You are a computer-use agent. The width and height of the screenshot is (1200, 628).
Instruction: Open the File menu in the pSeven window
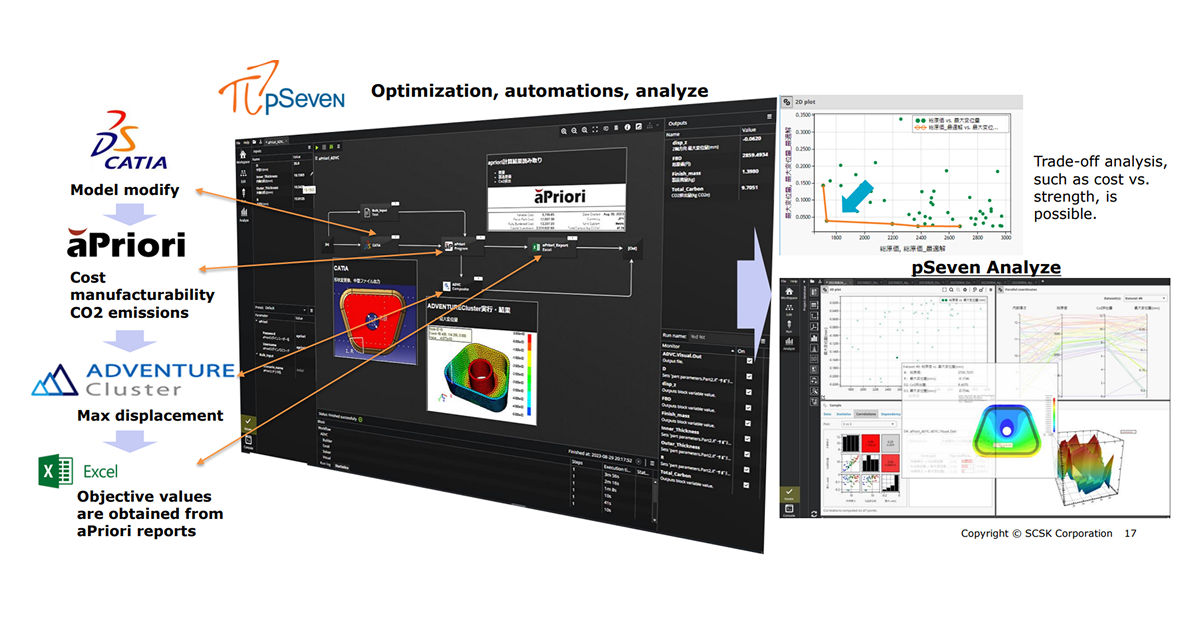pos(237,142)
